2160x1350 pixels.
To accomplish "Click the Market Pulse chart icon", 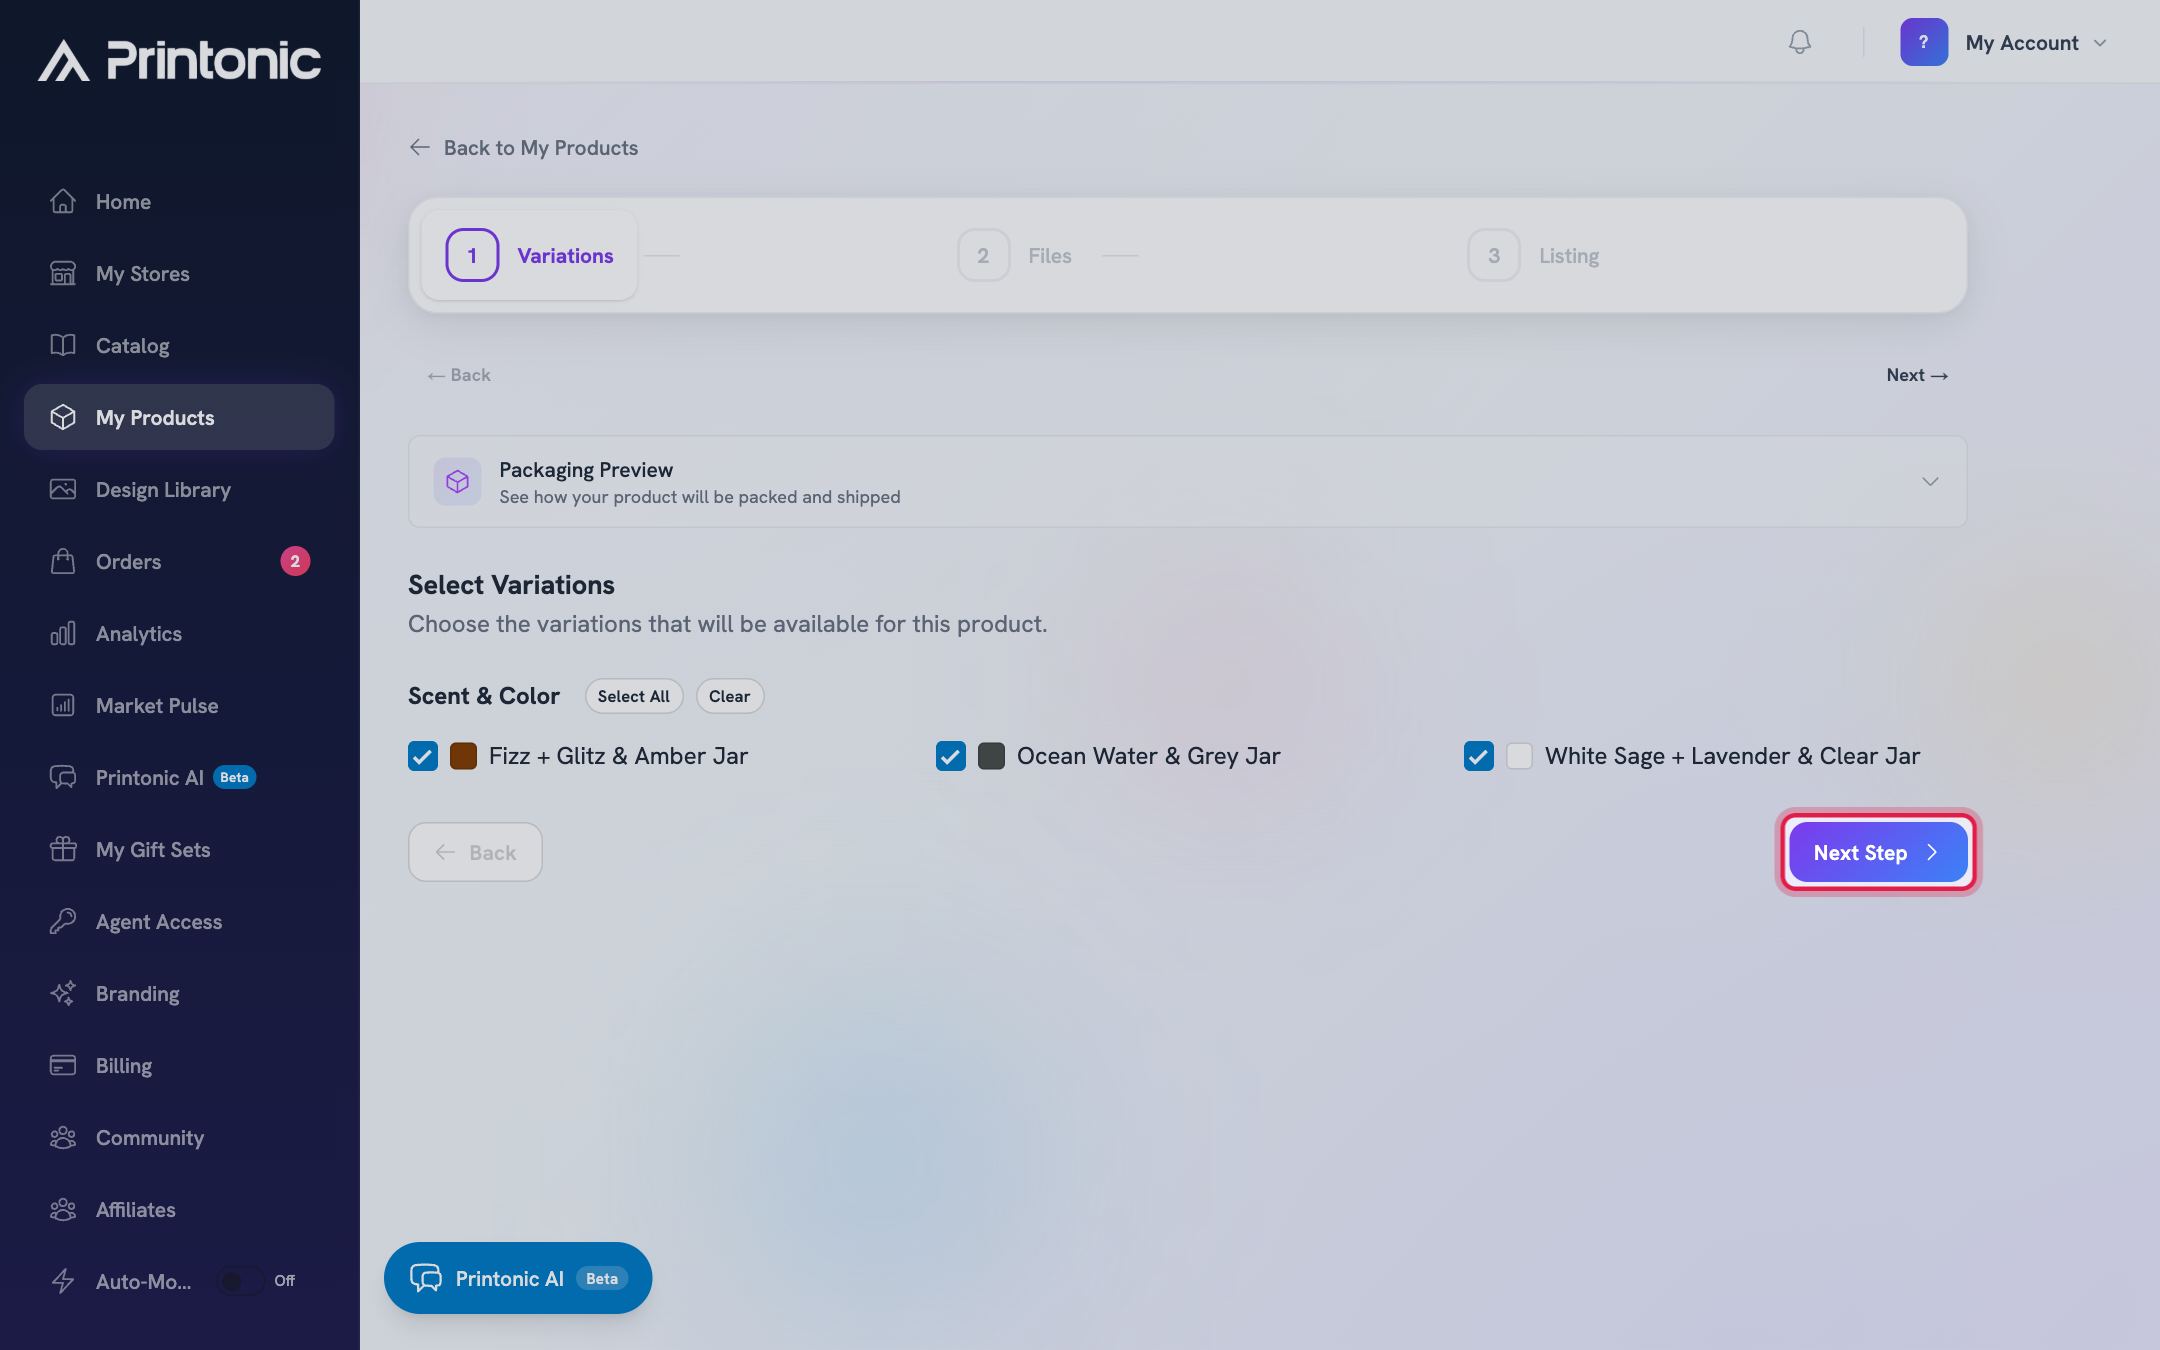I will click(x=63, y=705).
